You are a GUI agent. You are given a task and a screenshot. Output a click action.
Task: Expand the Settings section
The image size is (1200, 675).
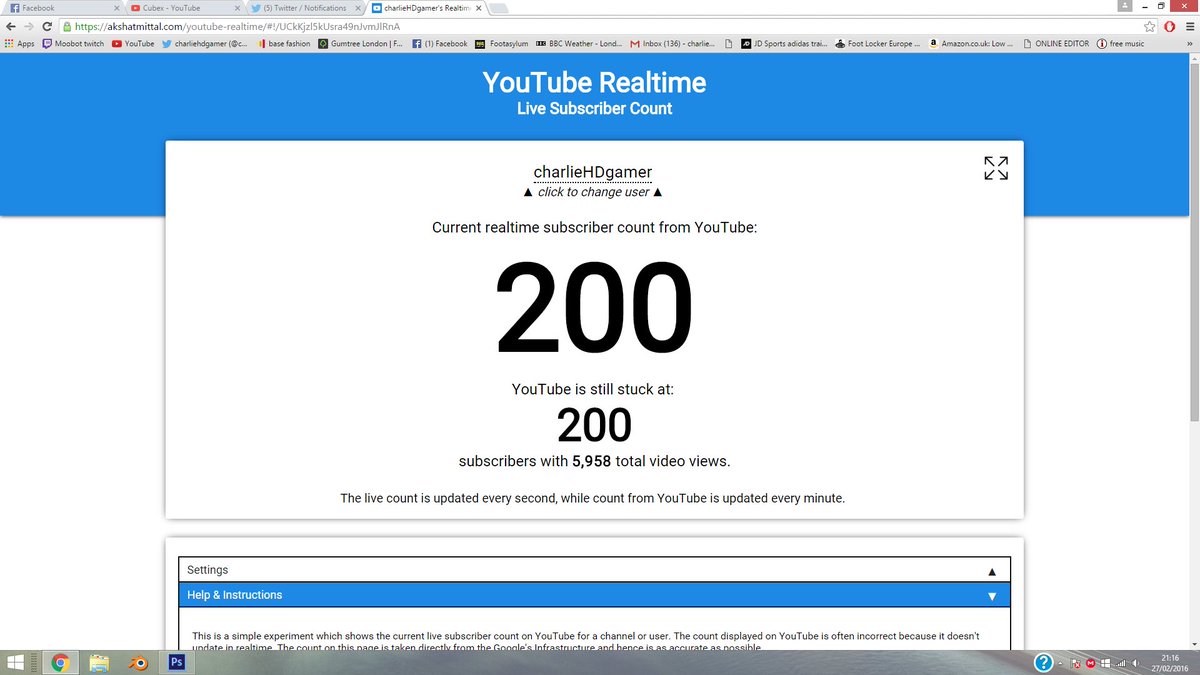(594, 570)
